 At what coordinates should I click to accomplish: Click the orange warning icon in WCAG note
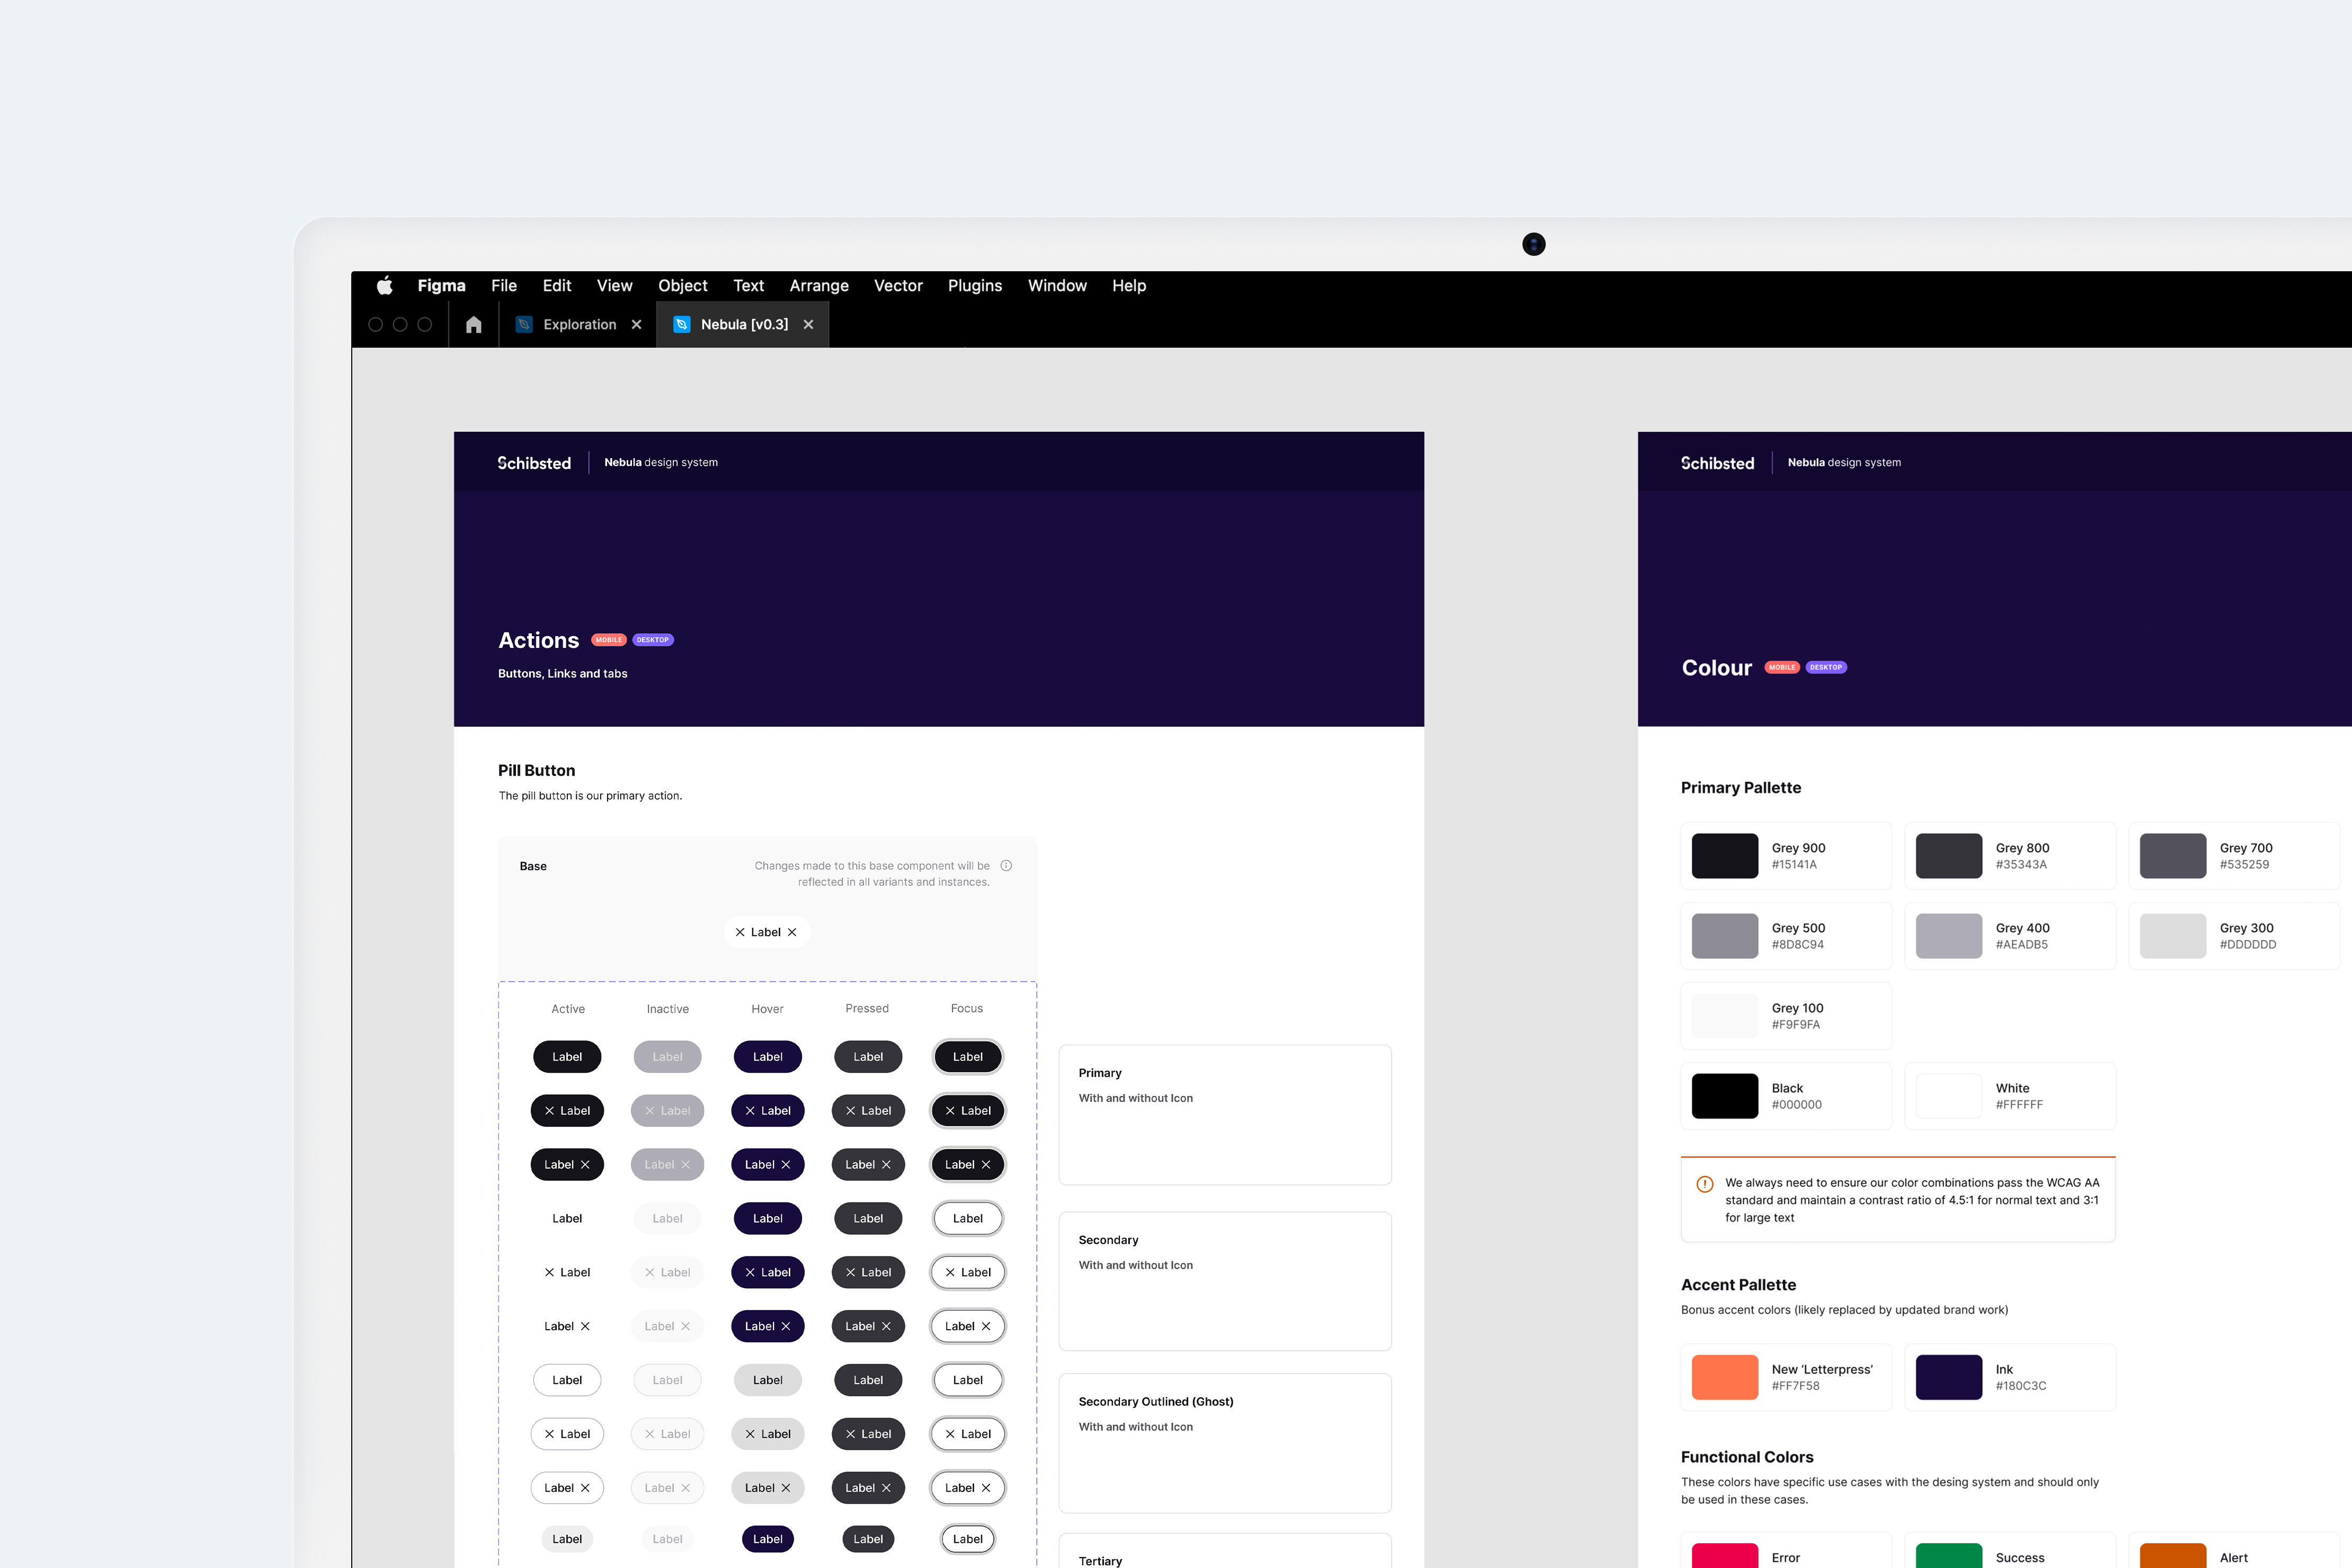[1705, 1184]
